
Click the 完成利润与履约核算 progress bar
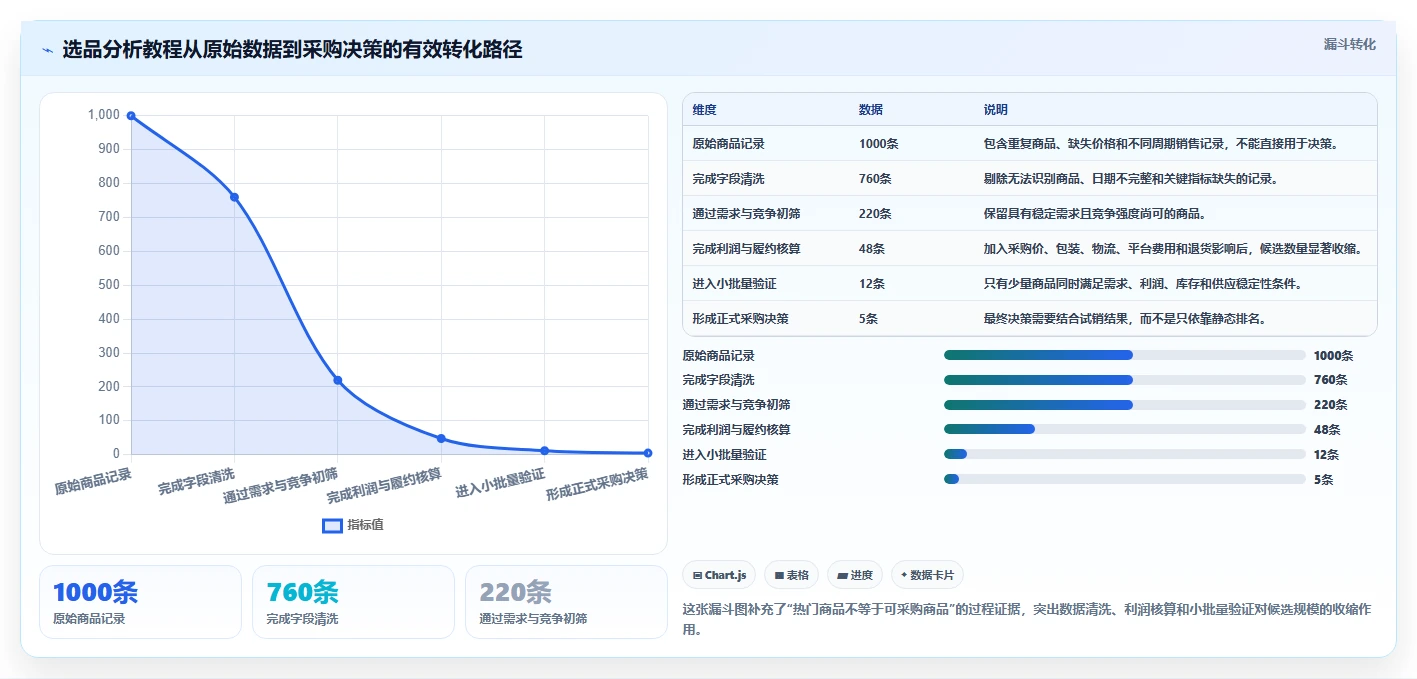tap(1125, 430)
